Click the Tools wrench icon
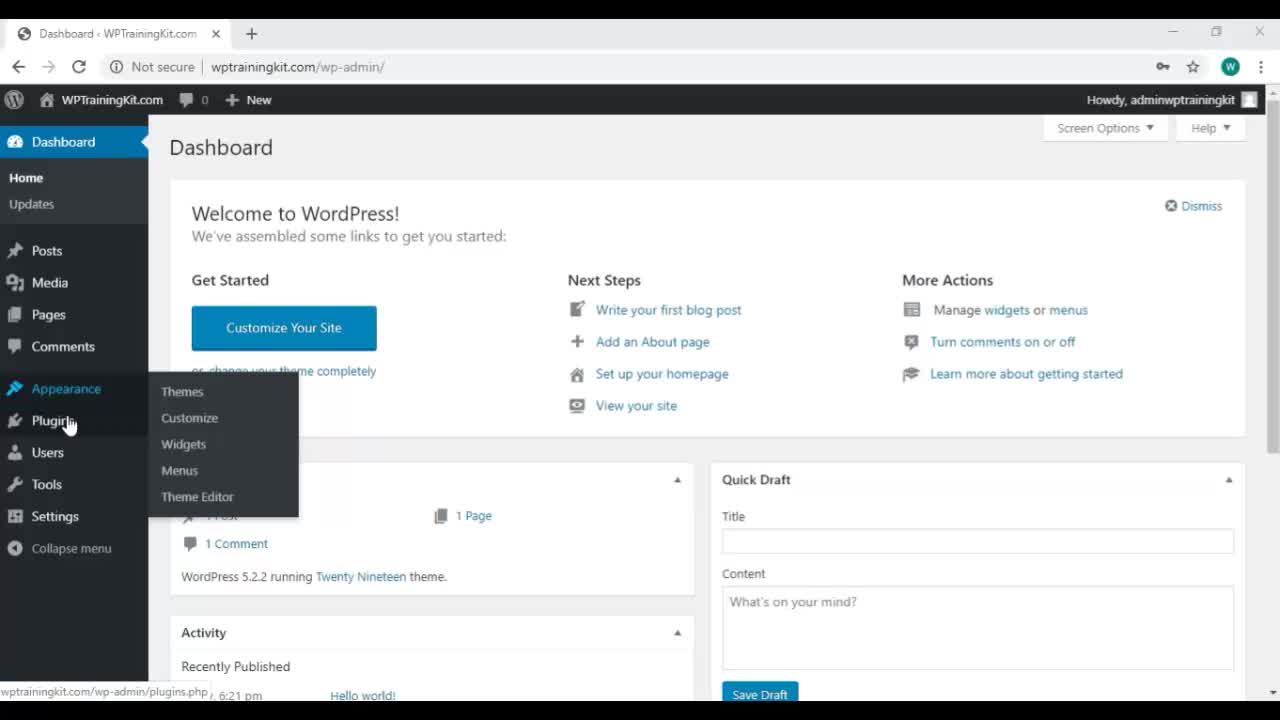Screen dimensions: 1280x720 (15, 485)
